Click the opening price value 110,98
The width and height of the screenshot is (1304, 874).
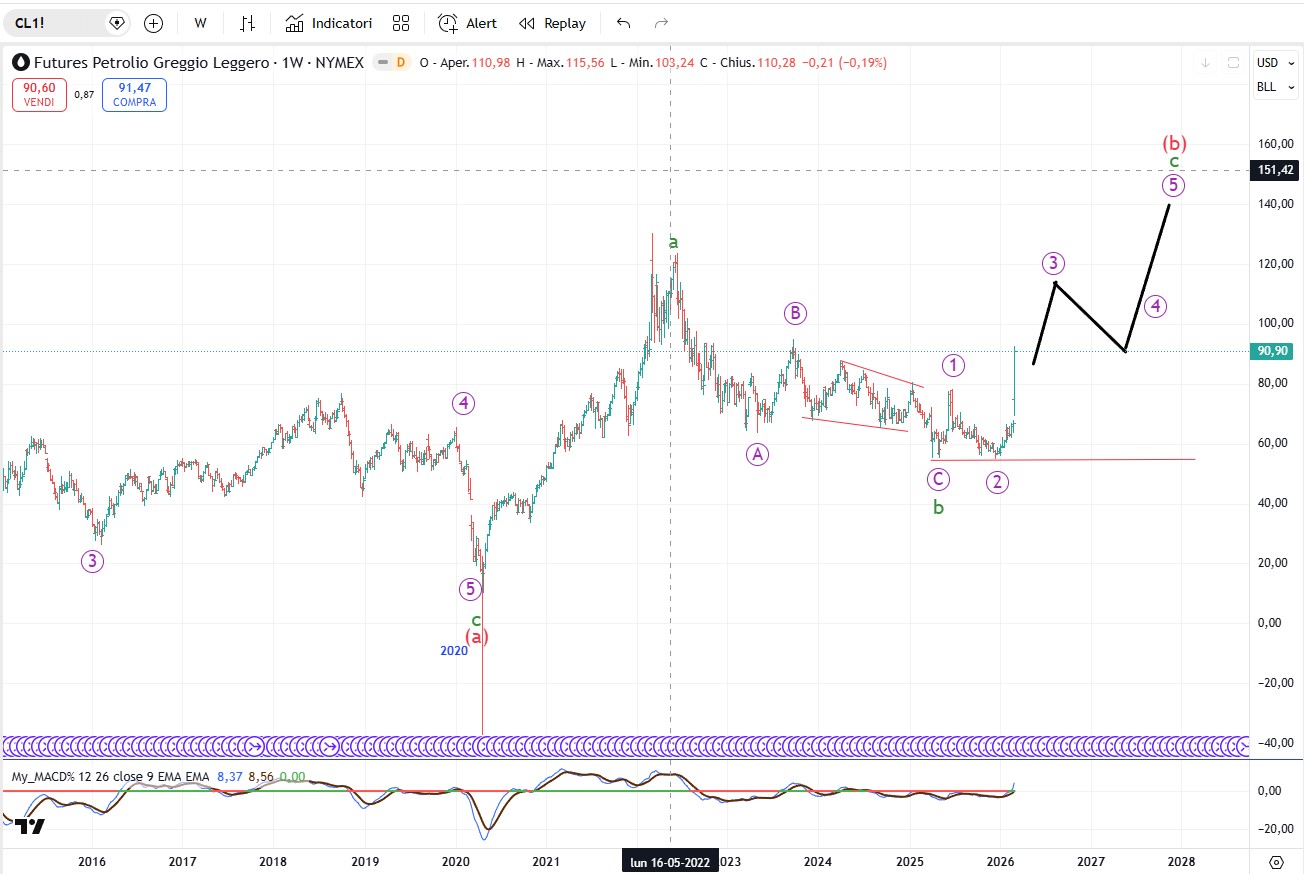(489, 62)
